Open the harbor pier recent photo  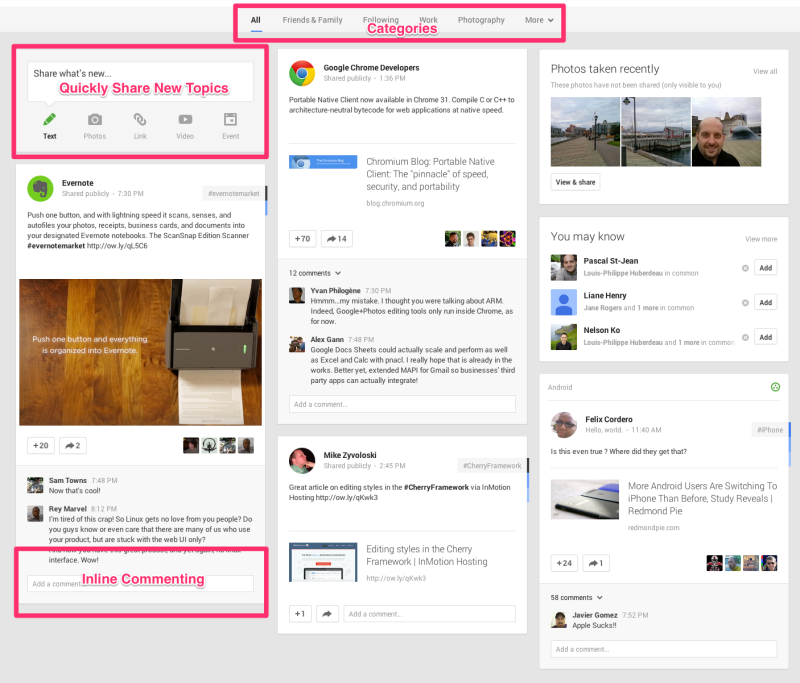tap(656, 132)
